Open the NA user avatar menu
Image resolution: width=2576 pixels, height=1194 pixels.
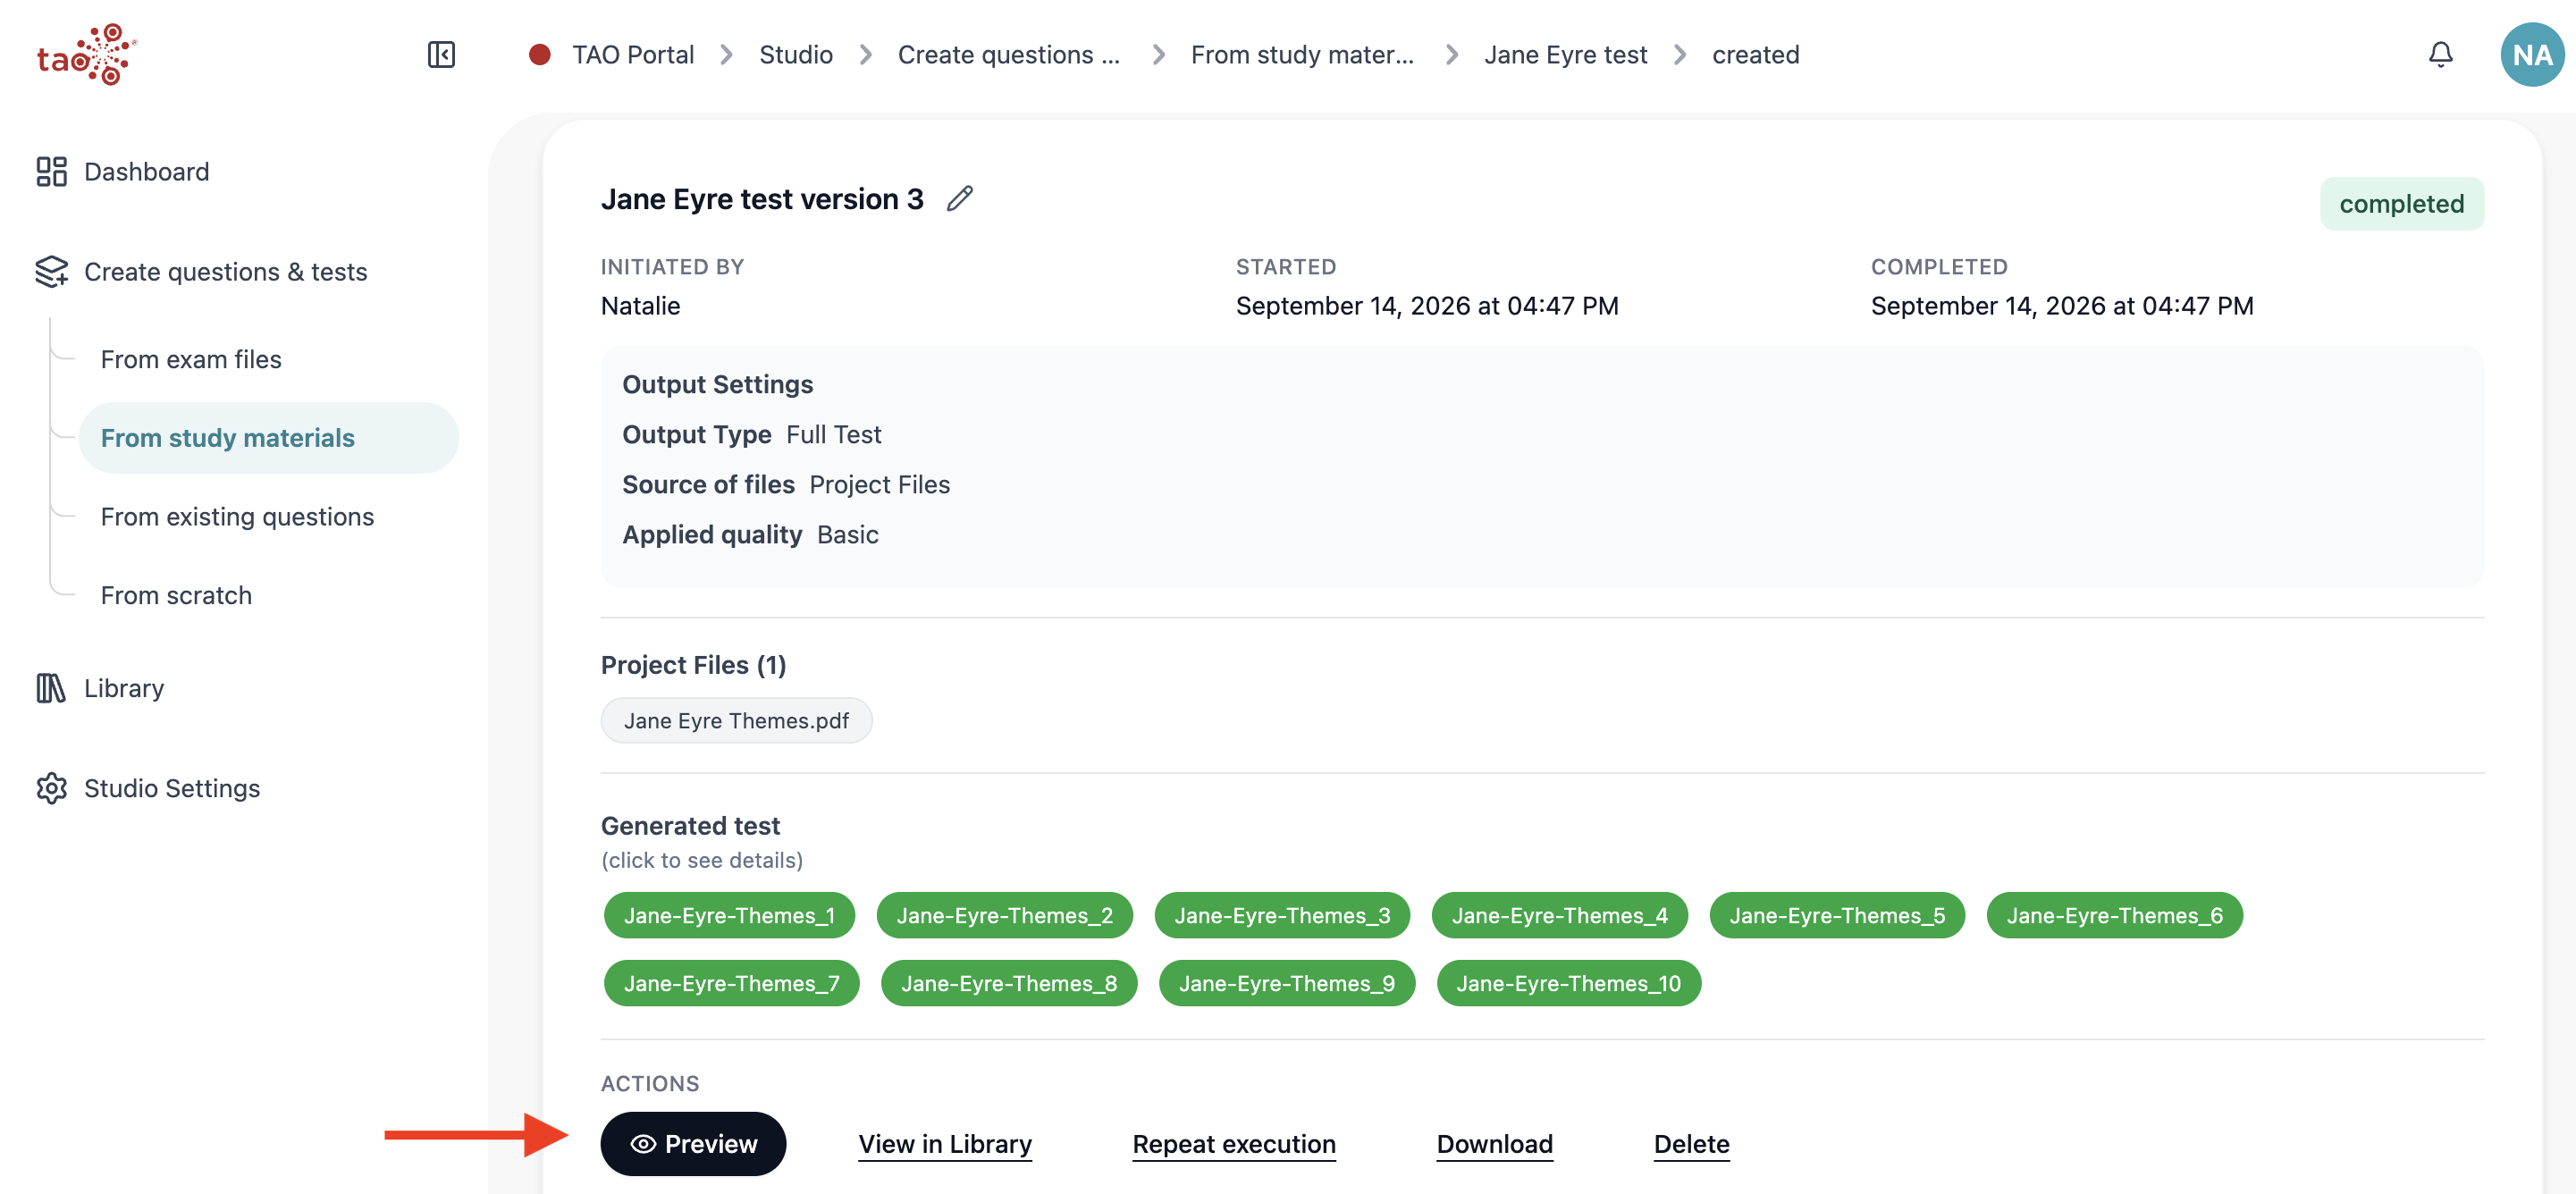pyautogui.click(x=2532, y=54)
